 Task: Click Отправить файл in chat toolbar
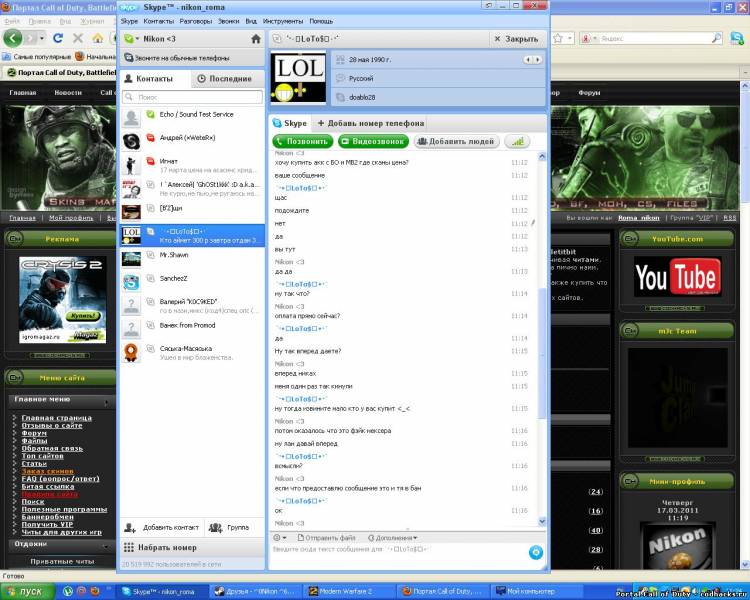[x=326, y=538]
